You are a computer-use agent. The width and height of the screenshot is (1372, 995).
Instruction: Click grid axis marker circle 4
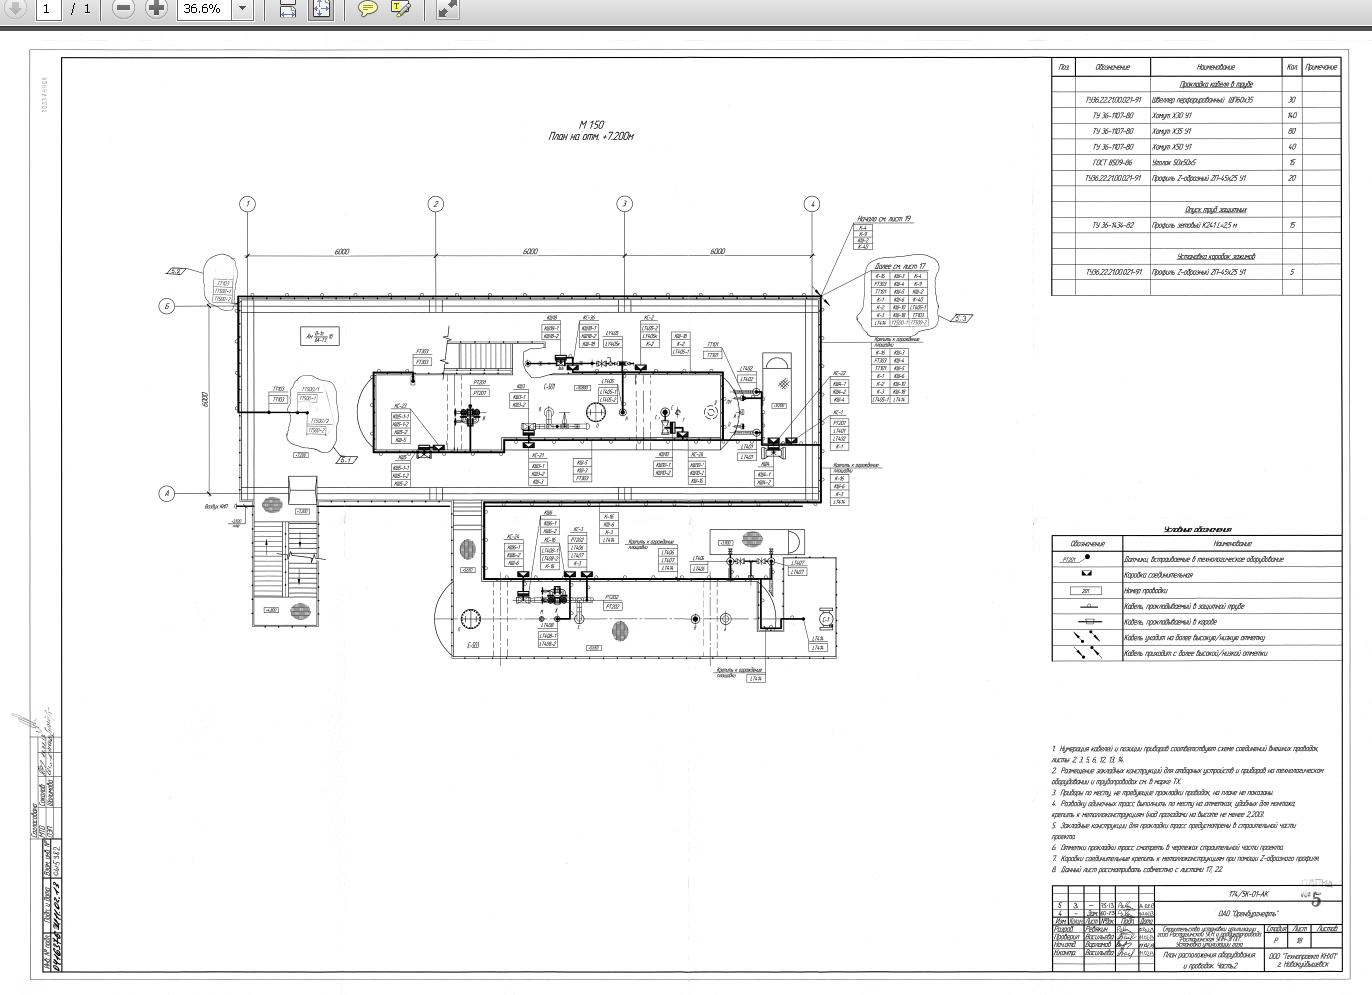click(812, 204)
